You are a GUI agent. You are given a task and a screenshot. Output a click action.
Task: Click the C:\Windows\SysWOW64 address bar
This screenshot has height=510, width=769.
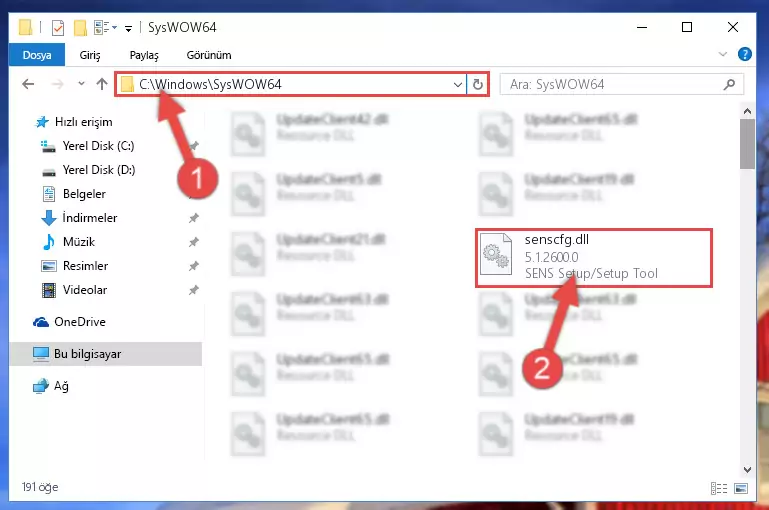click(292, 84)
